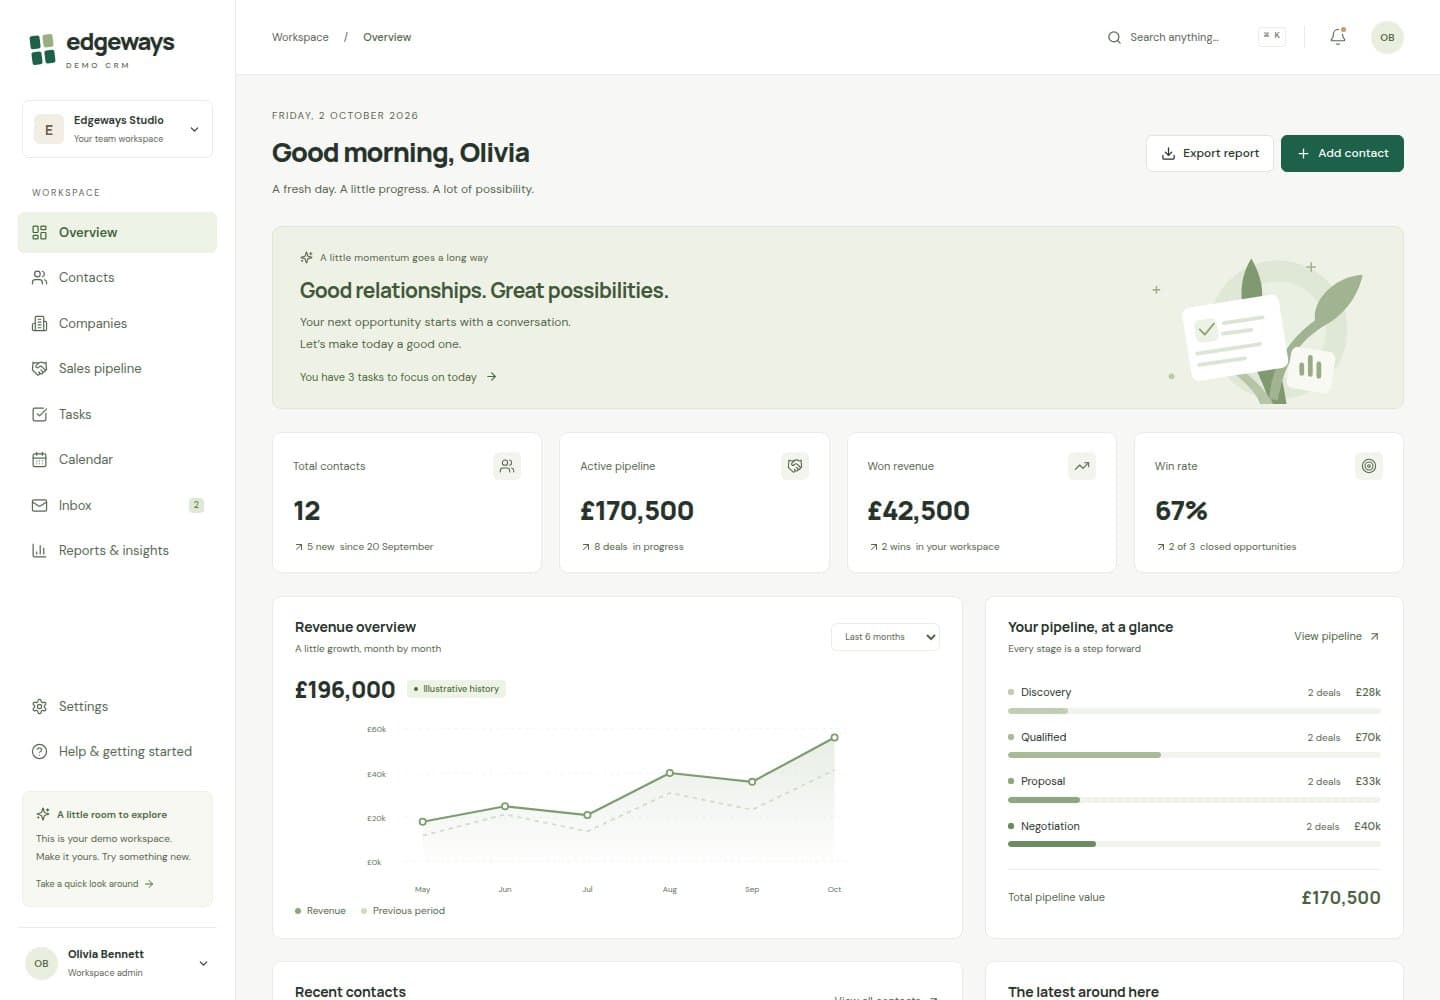
Task: Click the Add contact button
Action: click(x=1342, y=153)
